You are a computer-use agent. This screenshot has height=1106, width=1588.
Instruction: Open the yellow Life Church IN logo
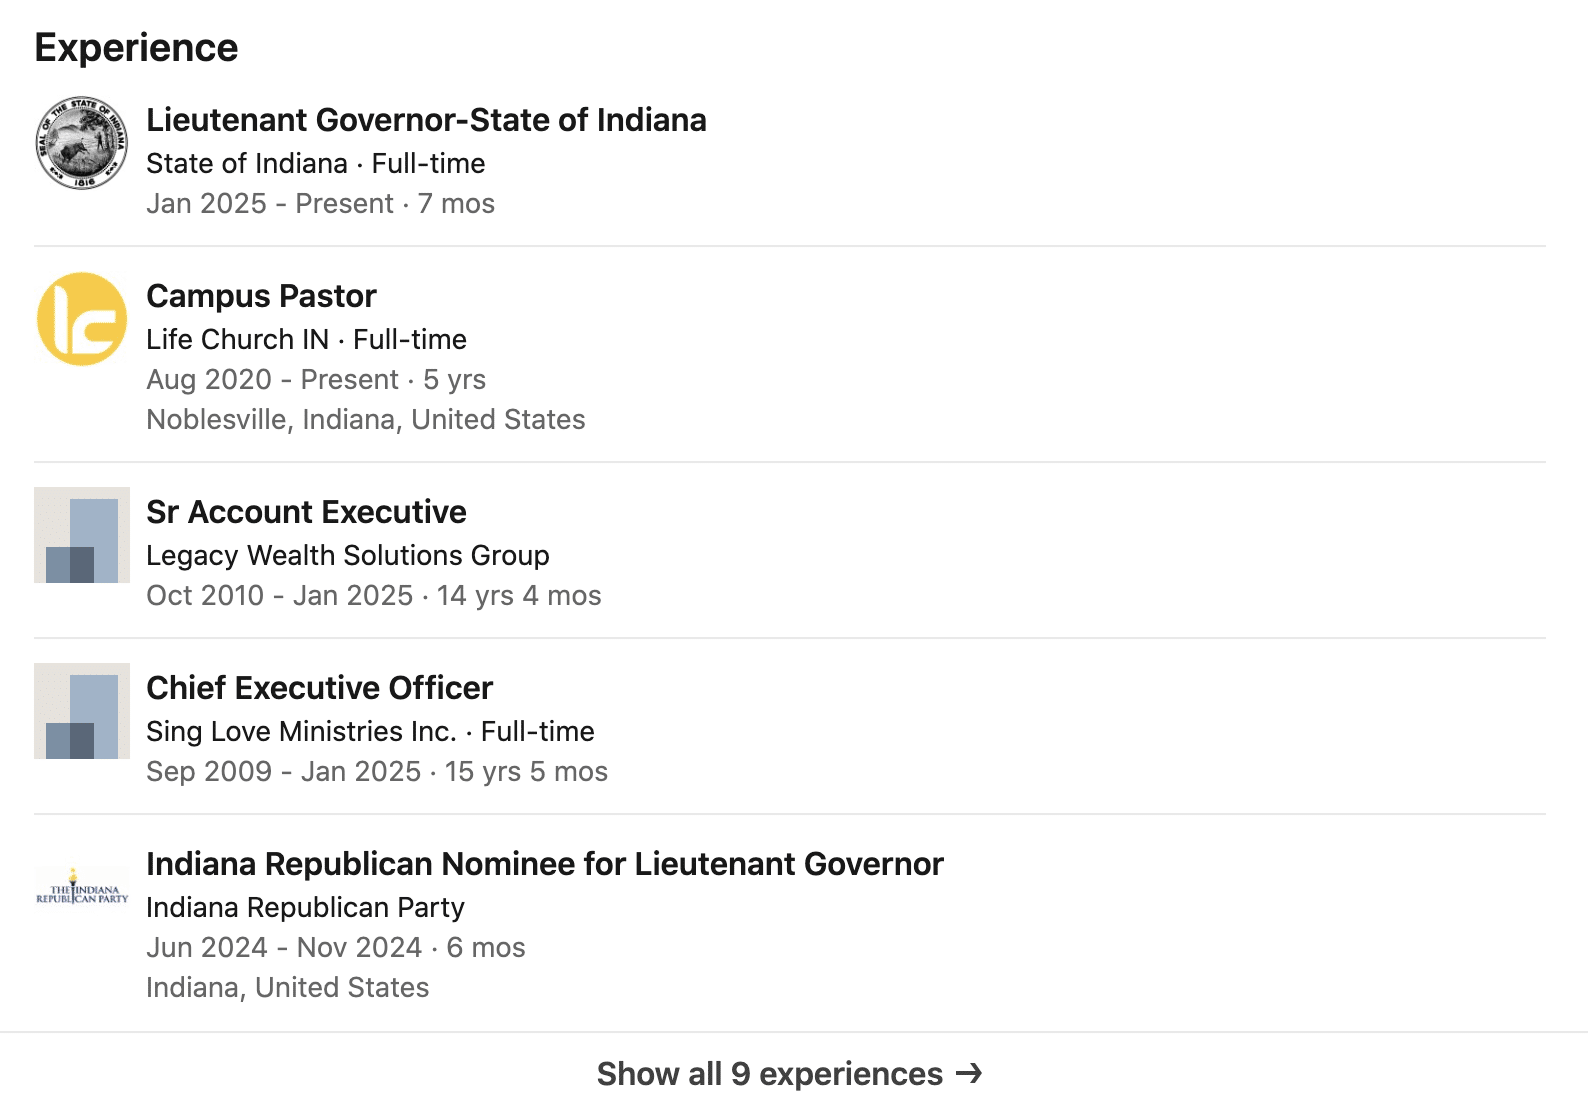click(x=82, y=319)
